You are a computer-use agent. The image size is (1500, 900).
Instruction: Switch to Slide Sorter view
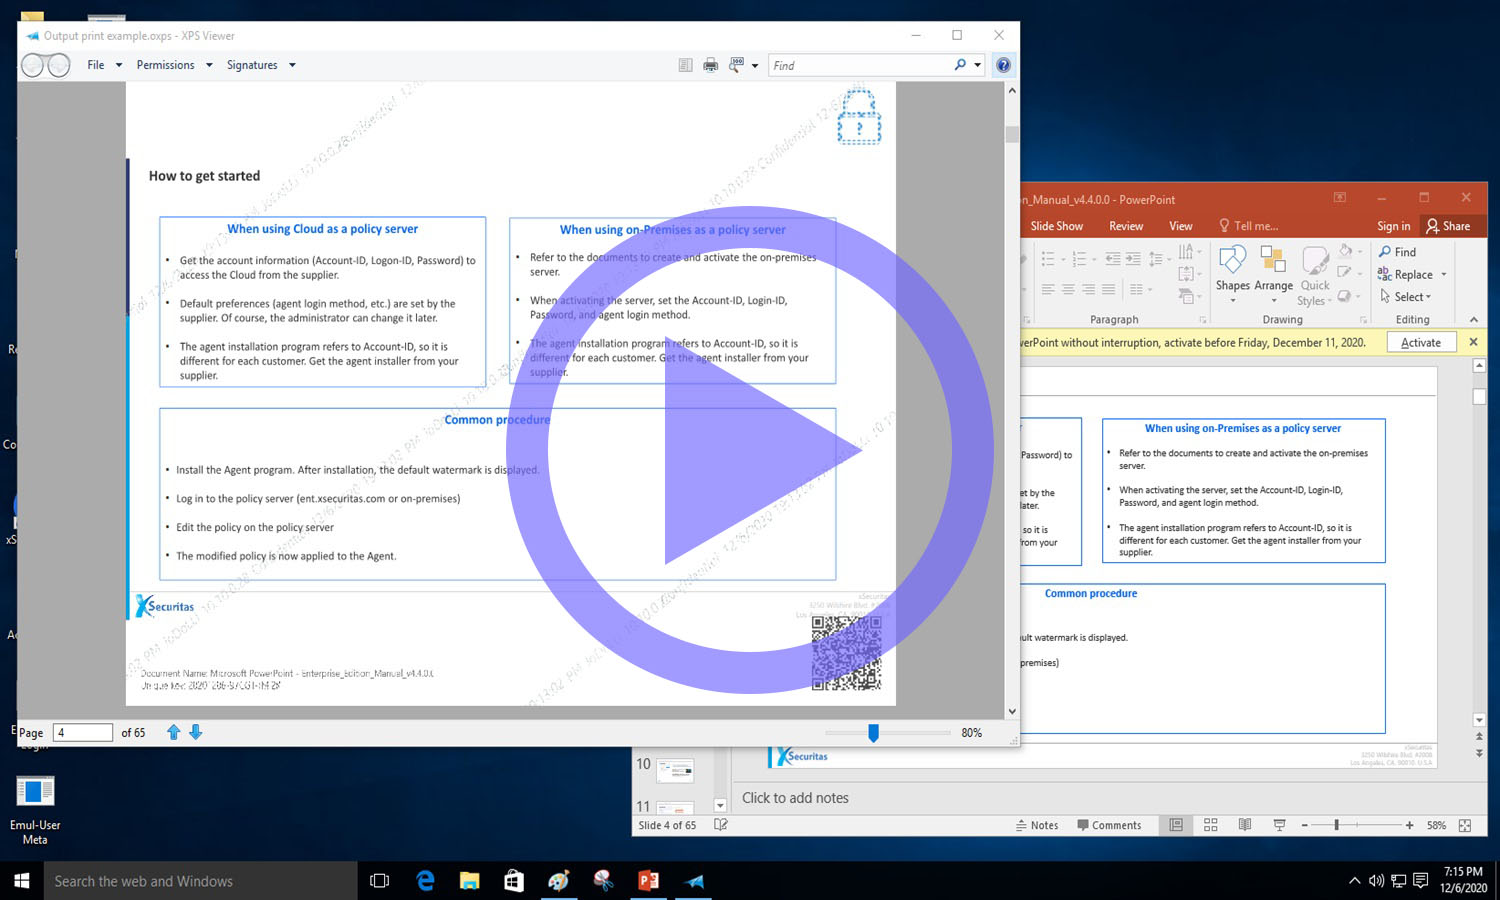point(1210,825)
